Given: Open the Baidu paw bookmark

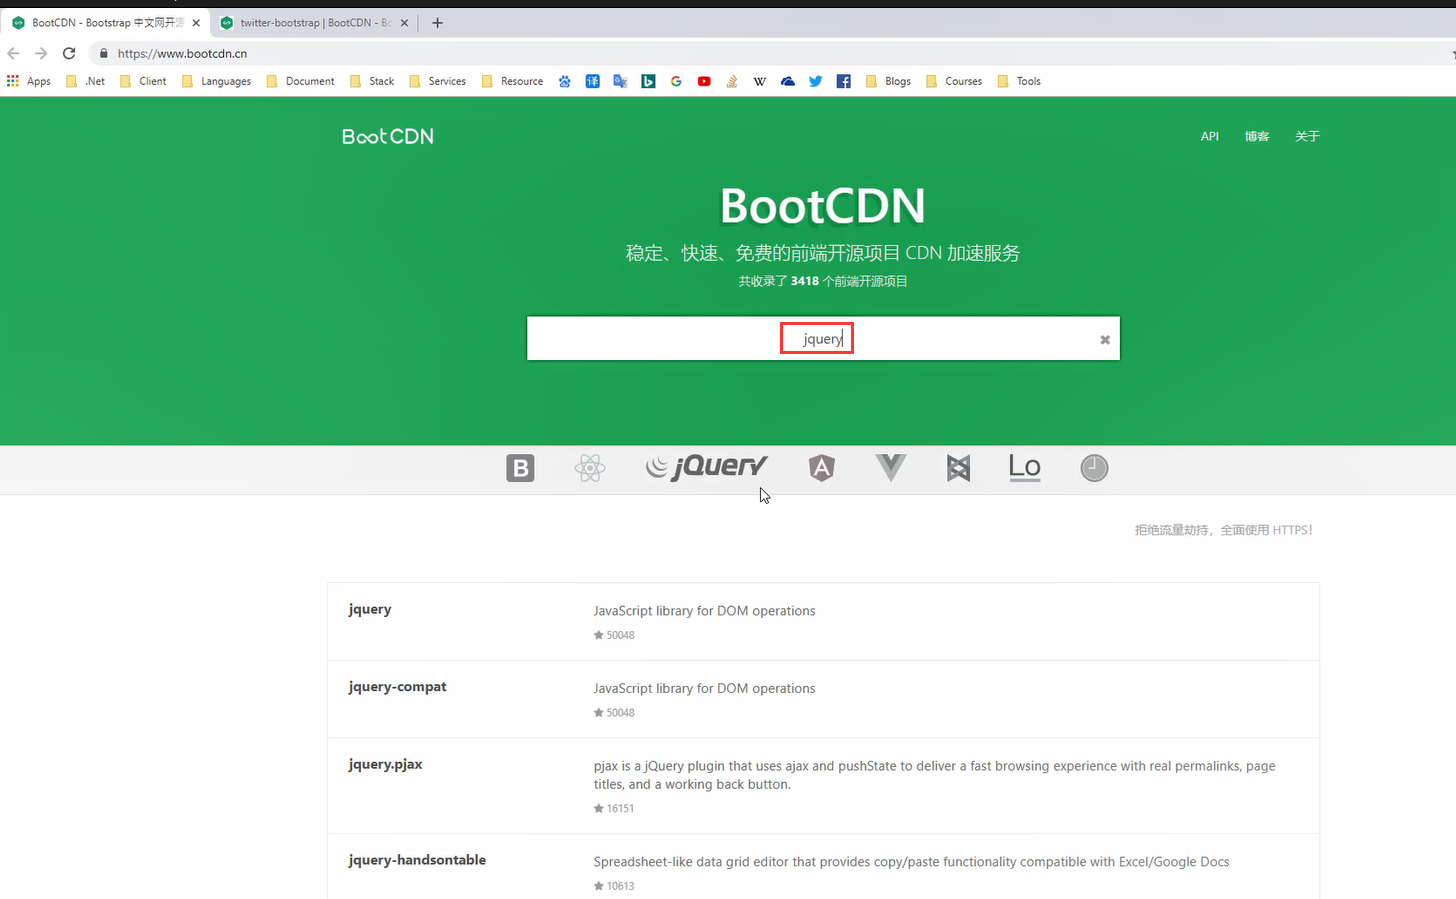Looking at the screenshot, I should (x=565, y=81).
